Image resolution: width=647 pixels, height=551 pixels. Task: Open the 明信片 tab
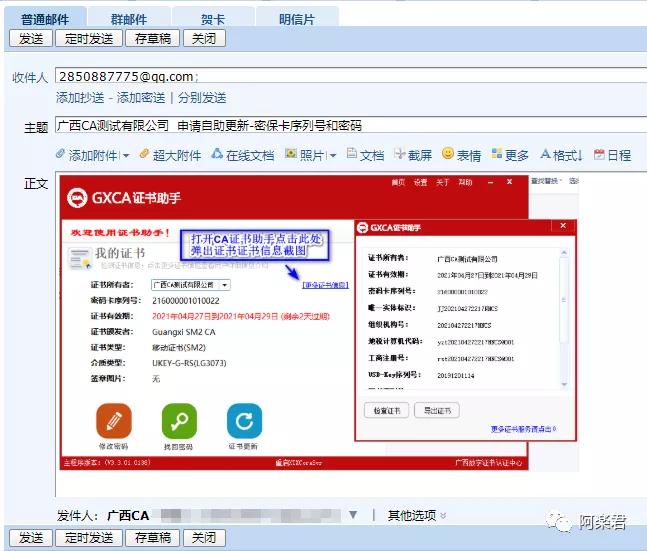[x=297, y=19]
